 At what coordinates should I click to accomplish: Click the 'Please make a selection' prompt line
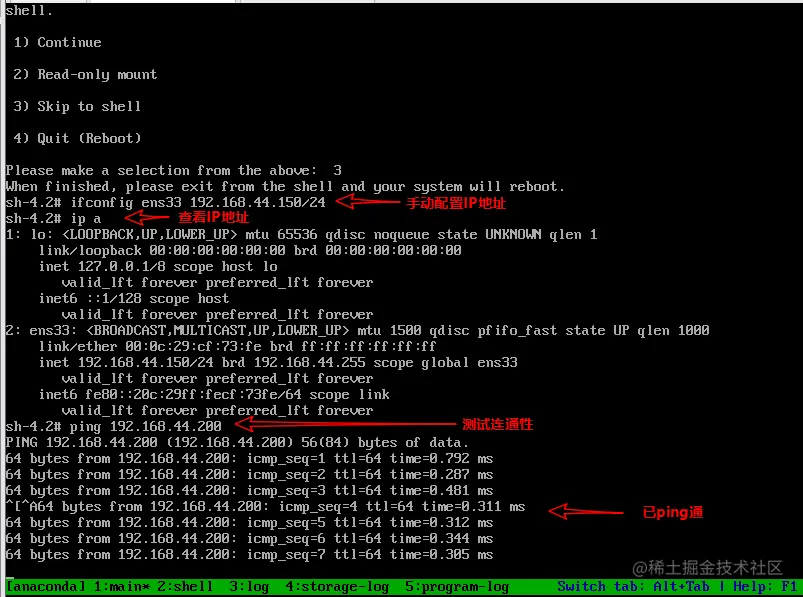pyautogui.click(x=174, y=170)
